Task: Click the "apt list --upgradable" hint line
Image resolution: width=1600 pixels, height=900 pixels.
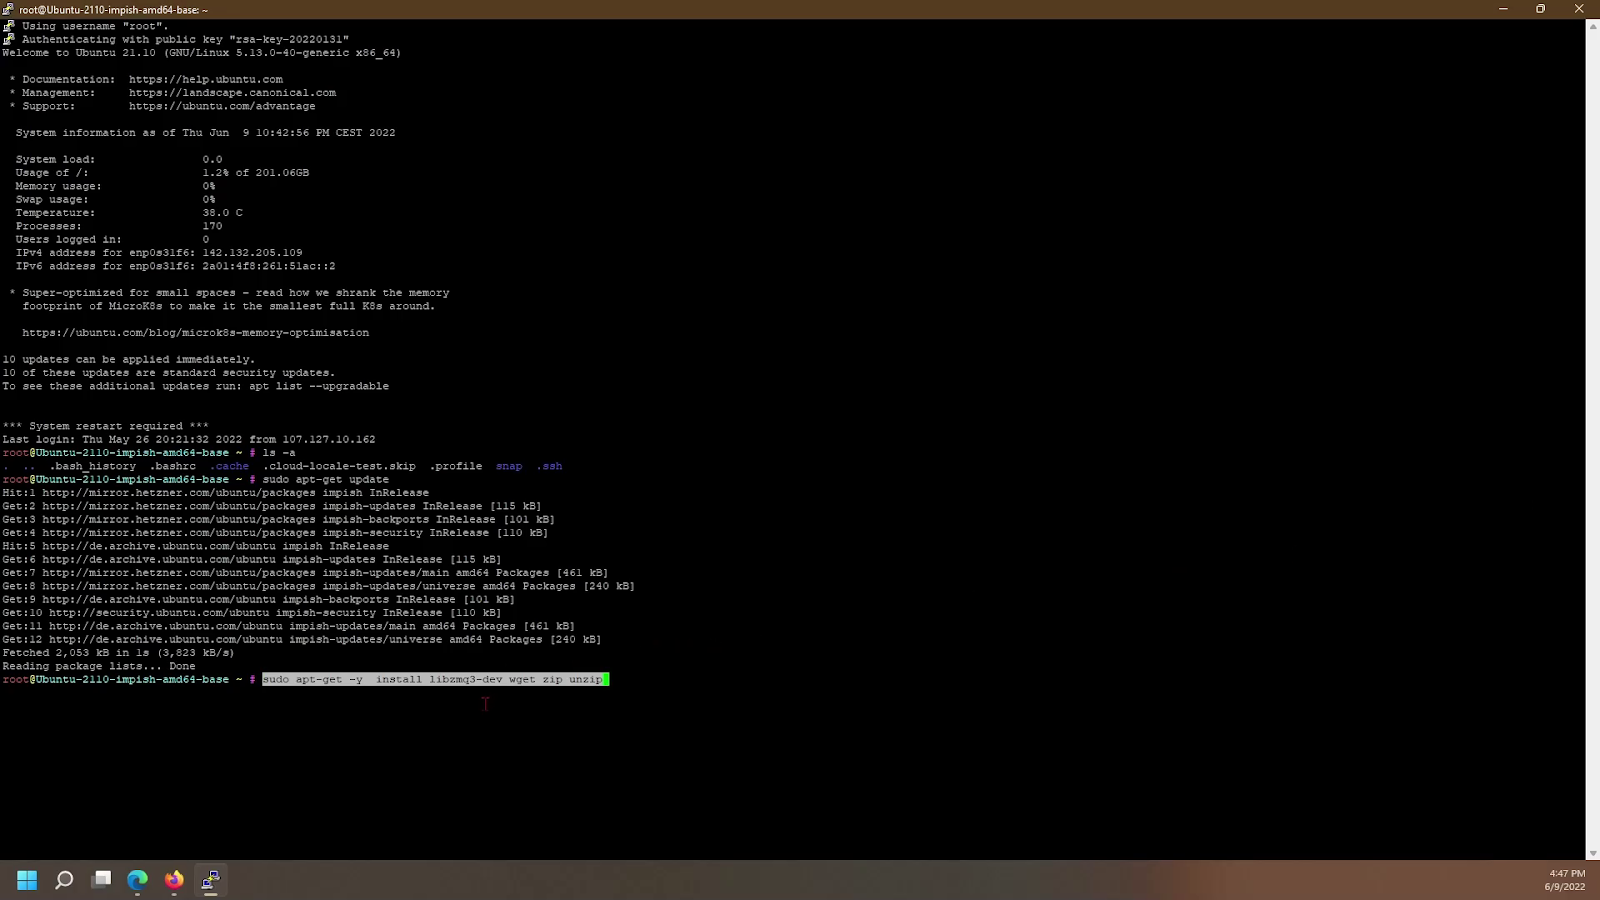Action: click(x=196, y=386)
